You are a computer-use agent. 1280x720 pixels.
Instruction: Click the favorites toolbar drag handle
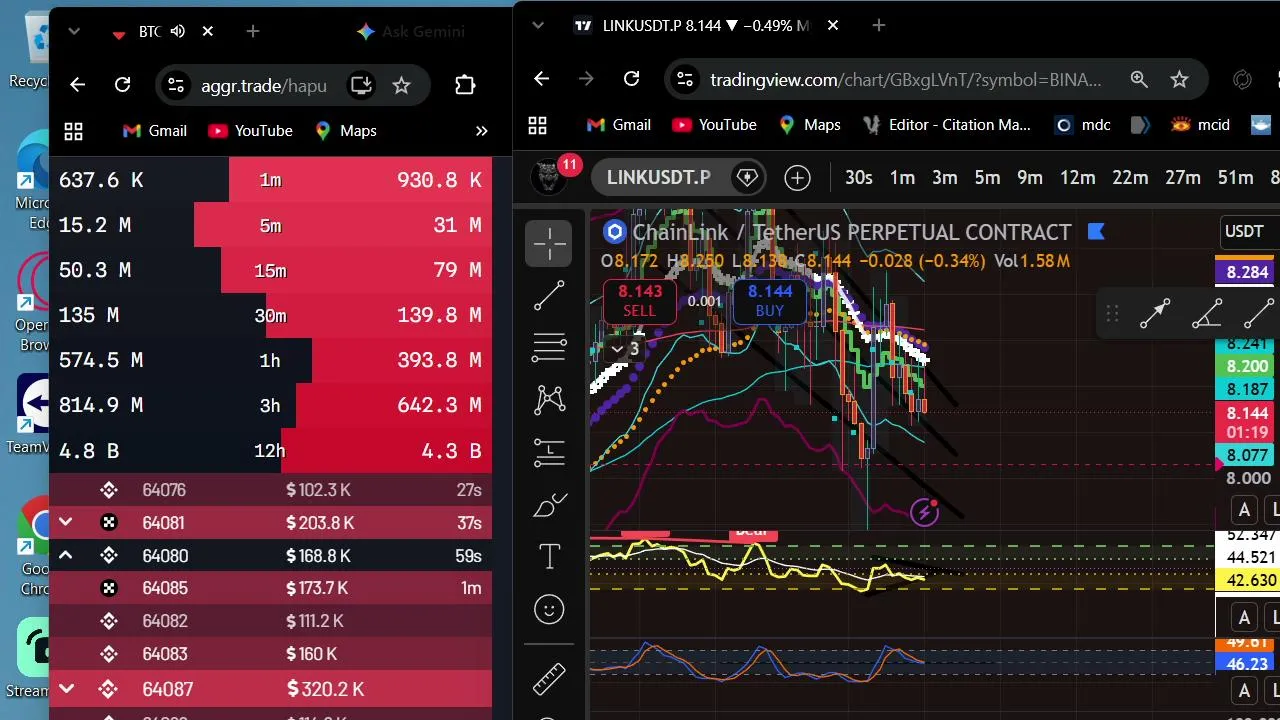(1112, 314)
